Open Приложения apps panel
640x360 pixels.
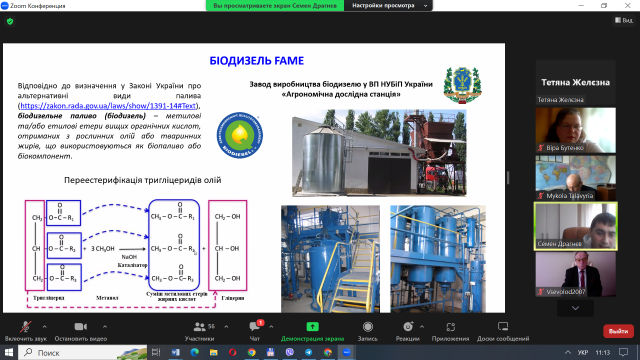tap(450, 331)
